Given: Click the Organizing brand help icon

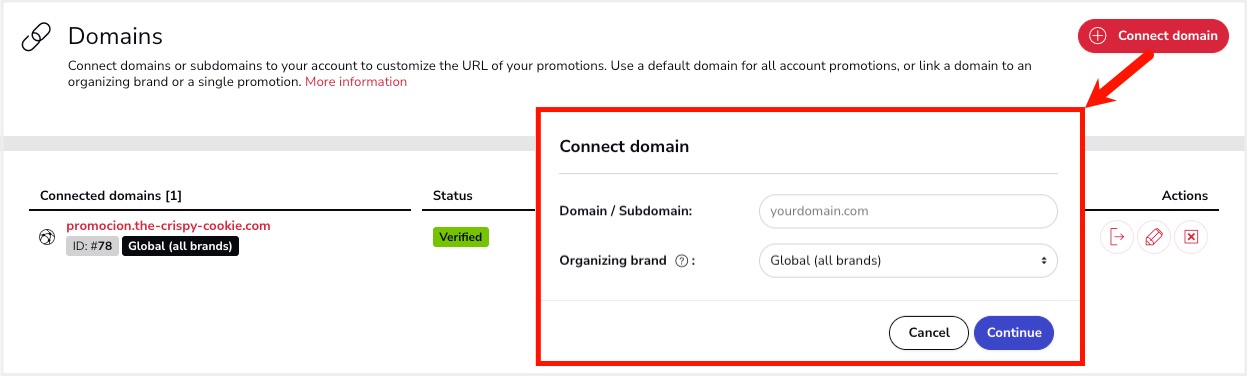Looking at the screenshot, I should 682,261.
